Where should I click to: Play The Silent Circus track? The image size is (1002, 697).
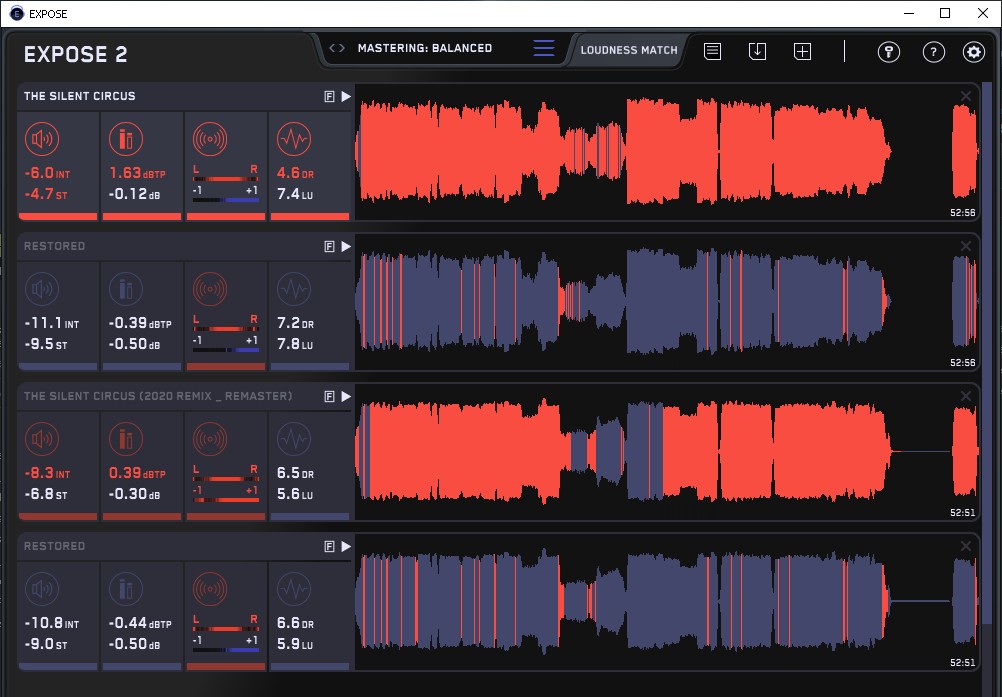(x=346, y=96)
